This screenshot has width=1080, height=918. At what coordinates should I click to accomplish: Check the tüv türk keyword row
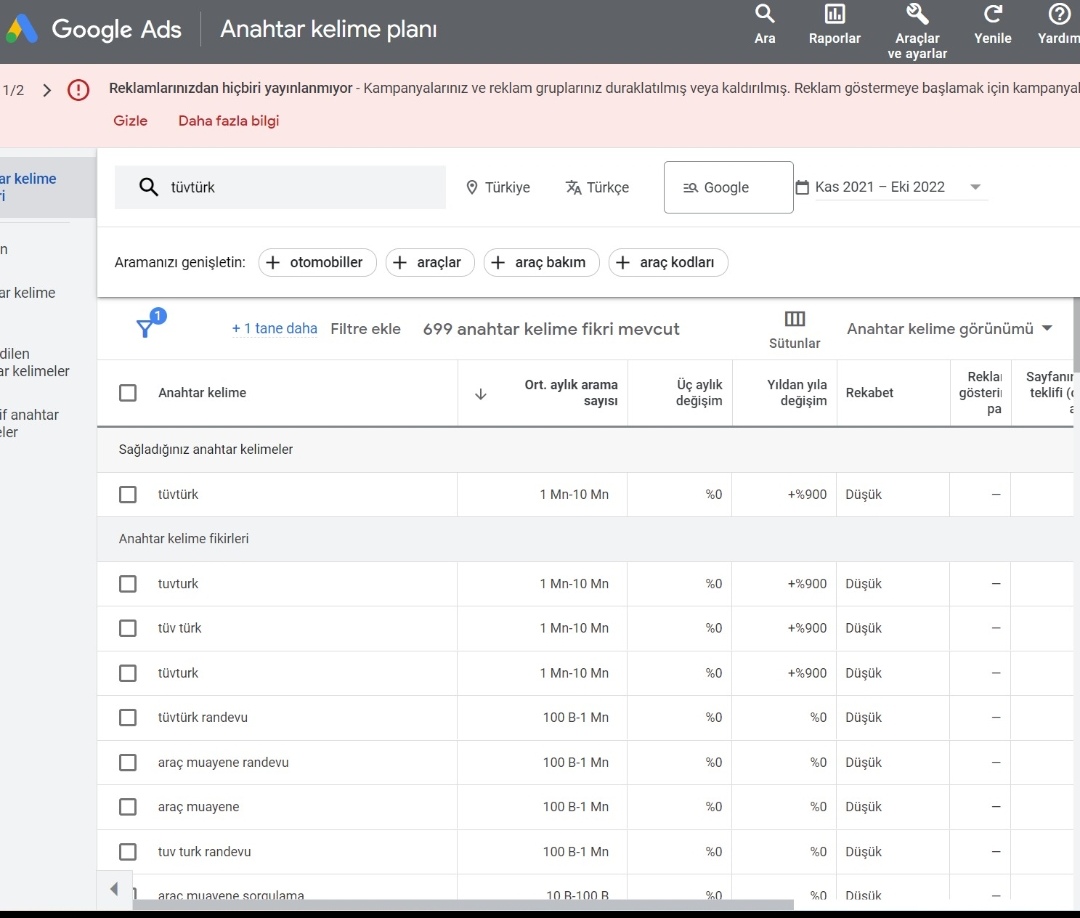coord(127,628)
